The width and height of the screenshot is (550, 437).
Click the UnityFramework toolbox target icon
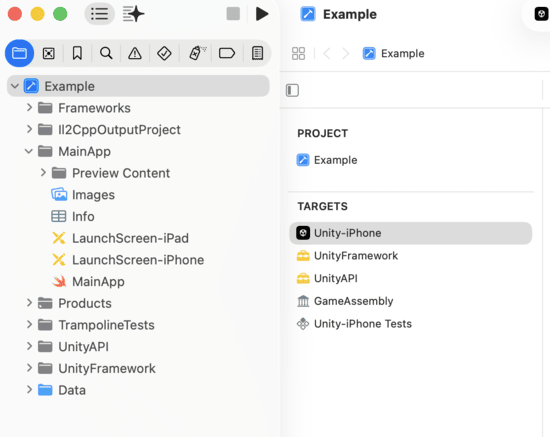click(x=303, y=256)
